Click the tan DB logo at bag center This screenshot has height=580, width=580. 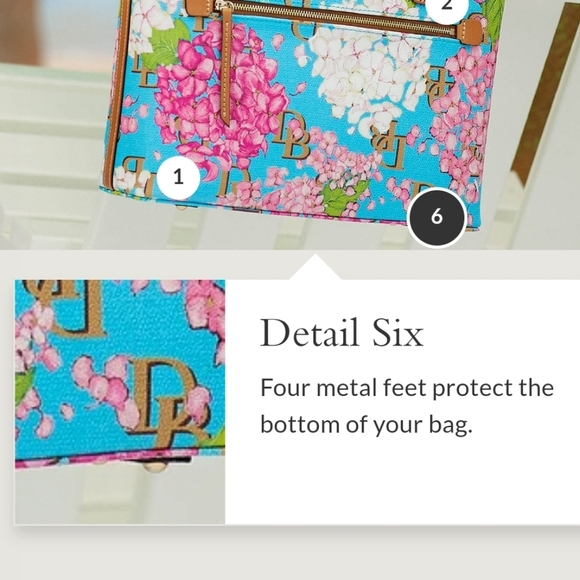(x=292, y=135)
